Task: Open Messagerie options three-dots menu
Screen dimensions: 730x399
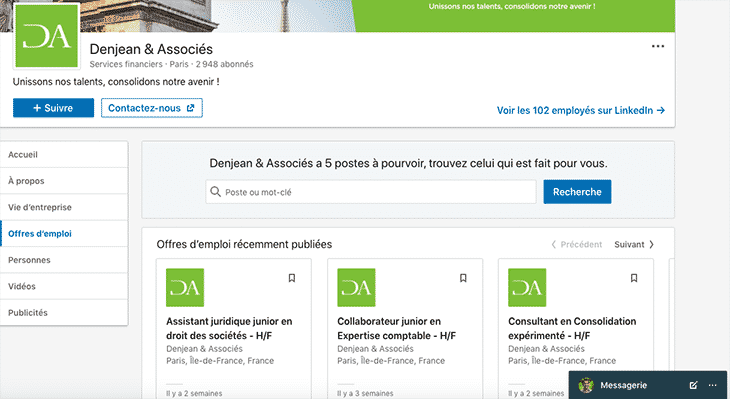Action: point(712,385)
